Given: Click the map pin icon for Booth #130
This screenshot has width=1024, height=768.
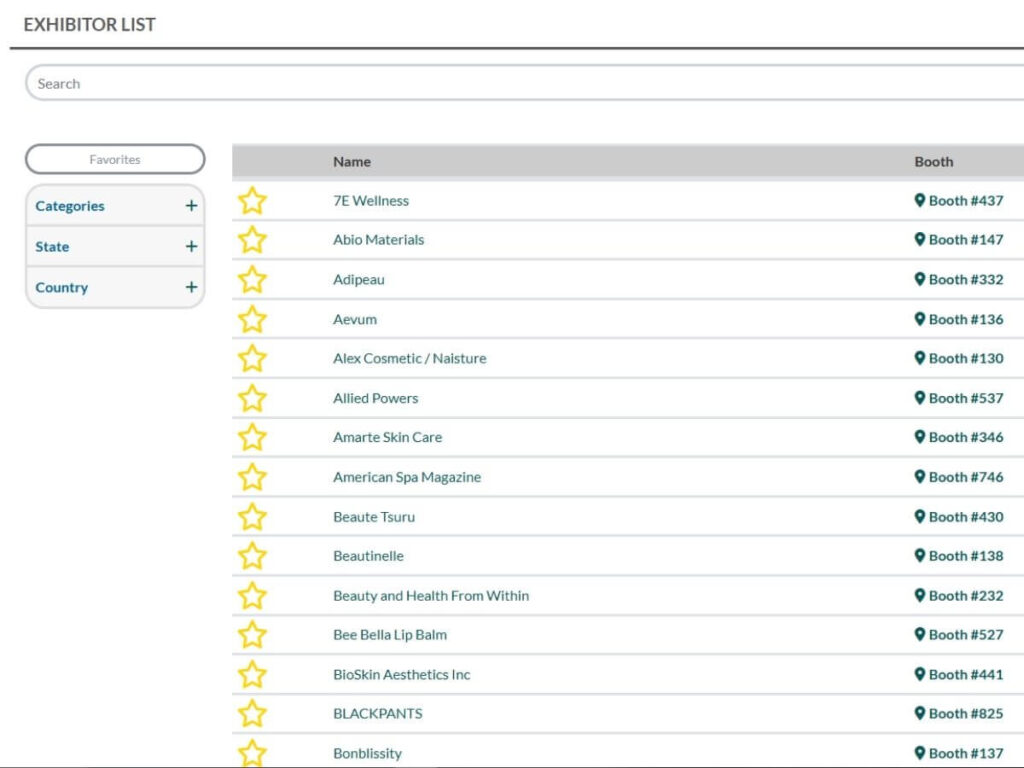Looking at the screenshot, I should [920, 359].
